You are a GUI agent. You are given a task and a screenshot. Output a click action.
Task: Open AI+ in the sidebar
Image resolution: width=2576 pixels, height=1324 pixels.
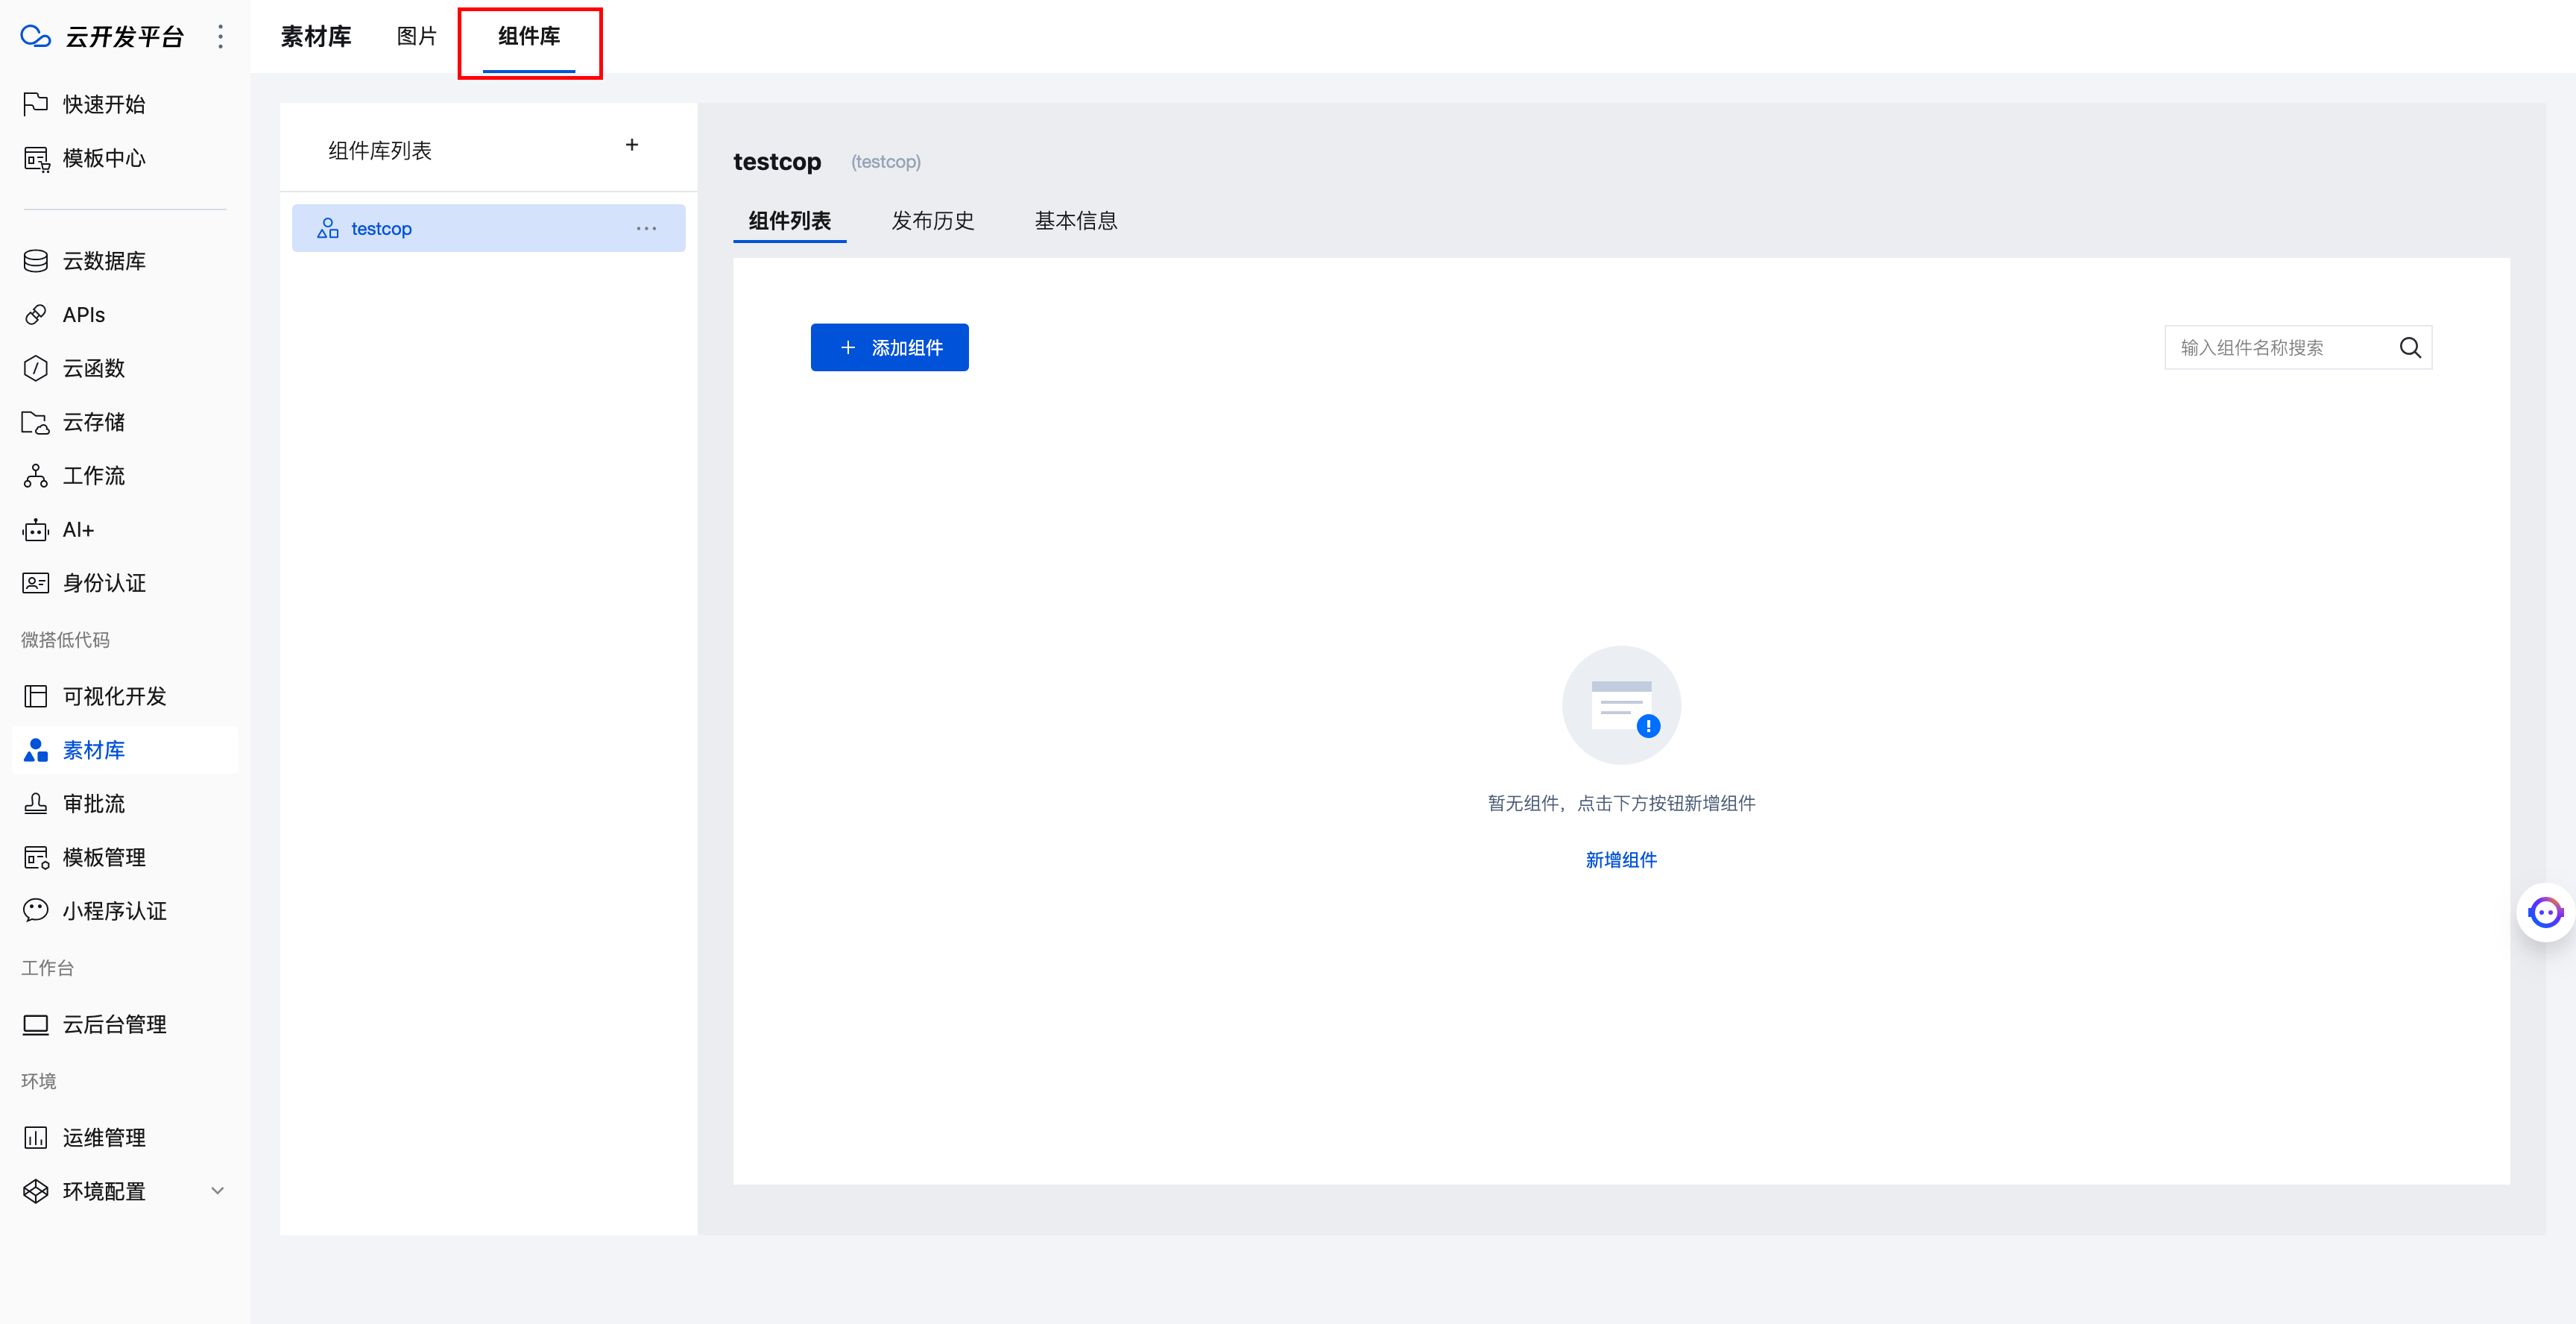point(78,530)
